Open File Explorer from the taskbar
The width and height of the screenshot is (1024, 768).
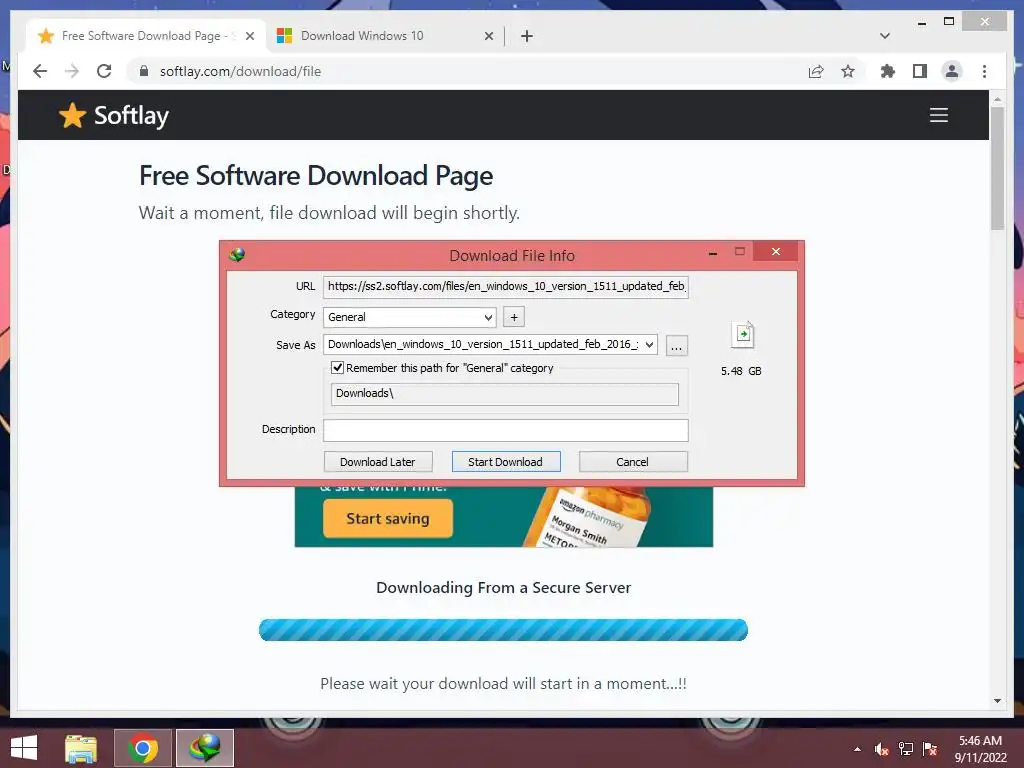81,748
